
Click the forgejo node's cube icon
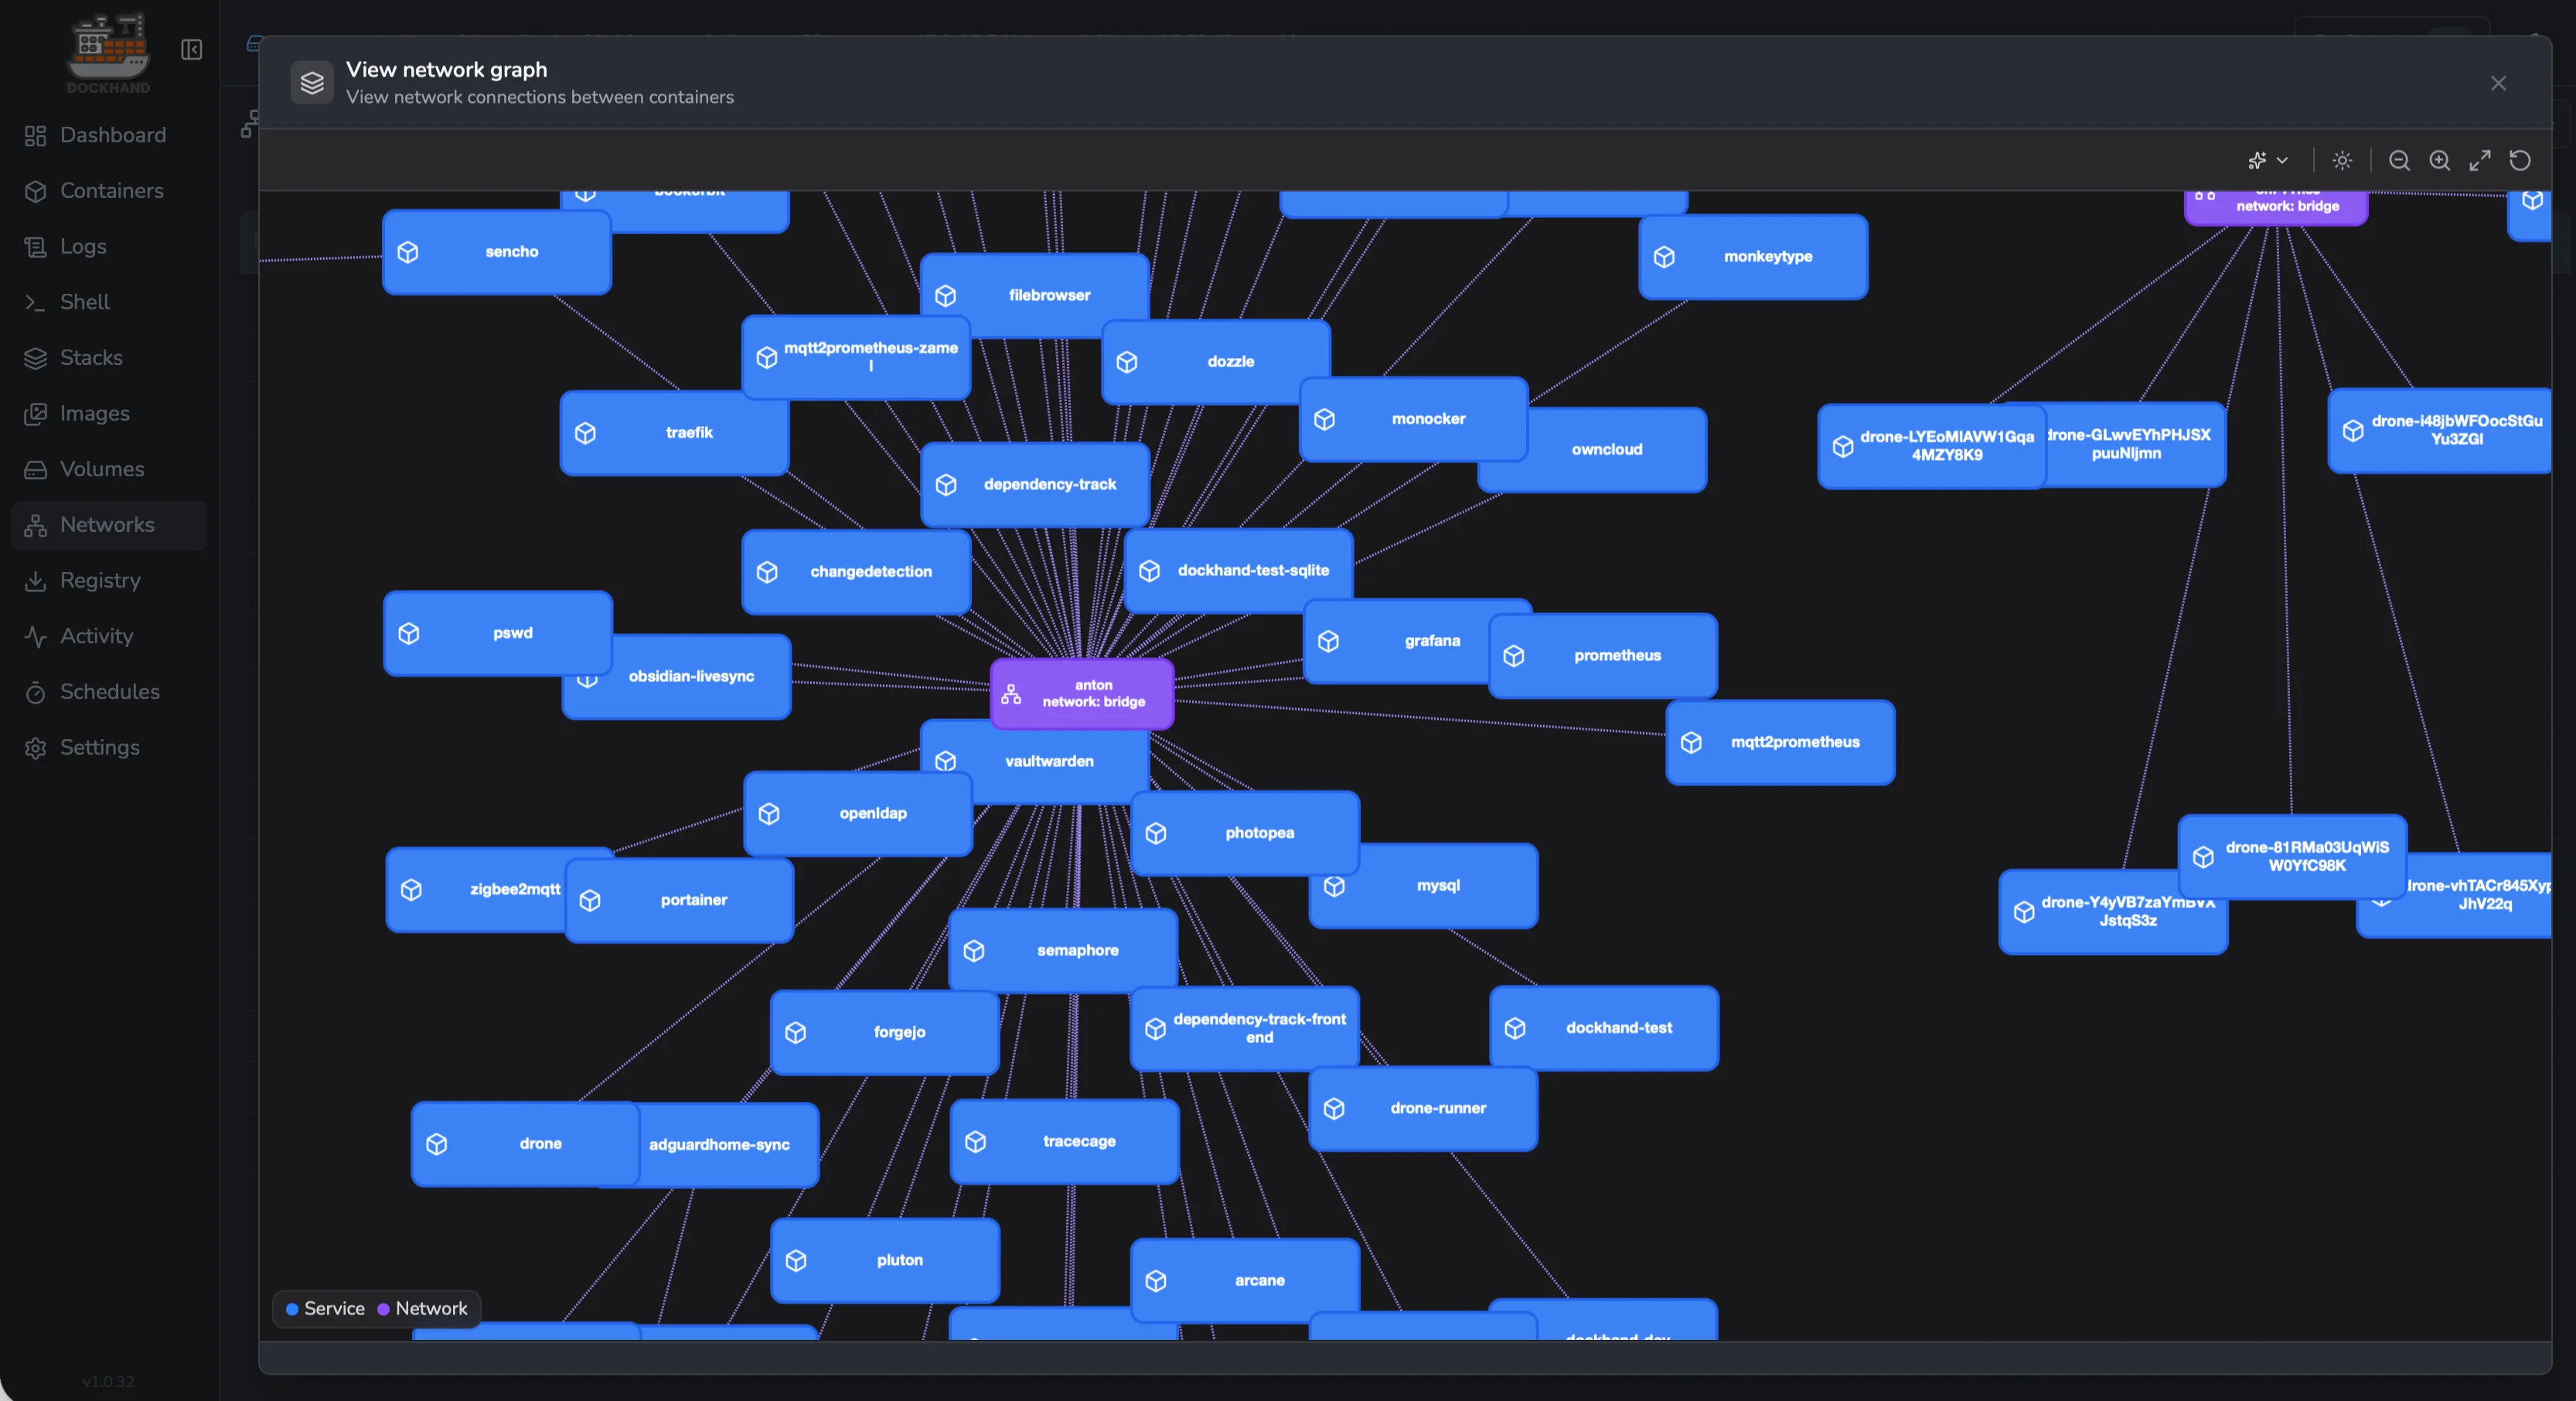click(796, 1033)
